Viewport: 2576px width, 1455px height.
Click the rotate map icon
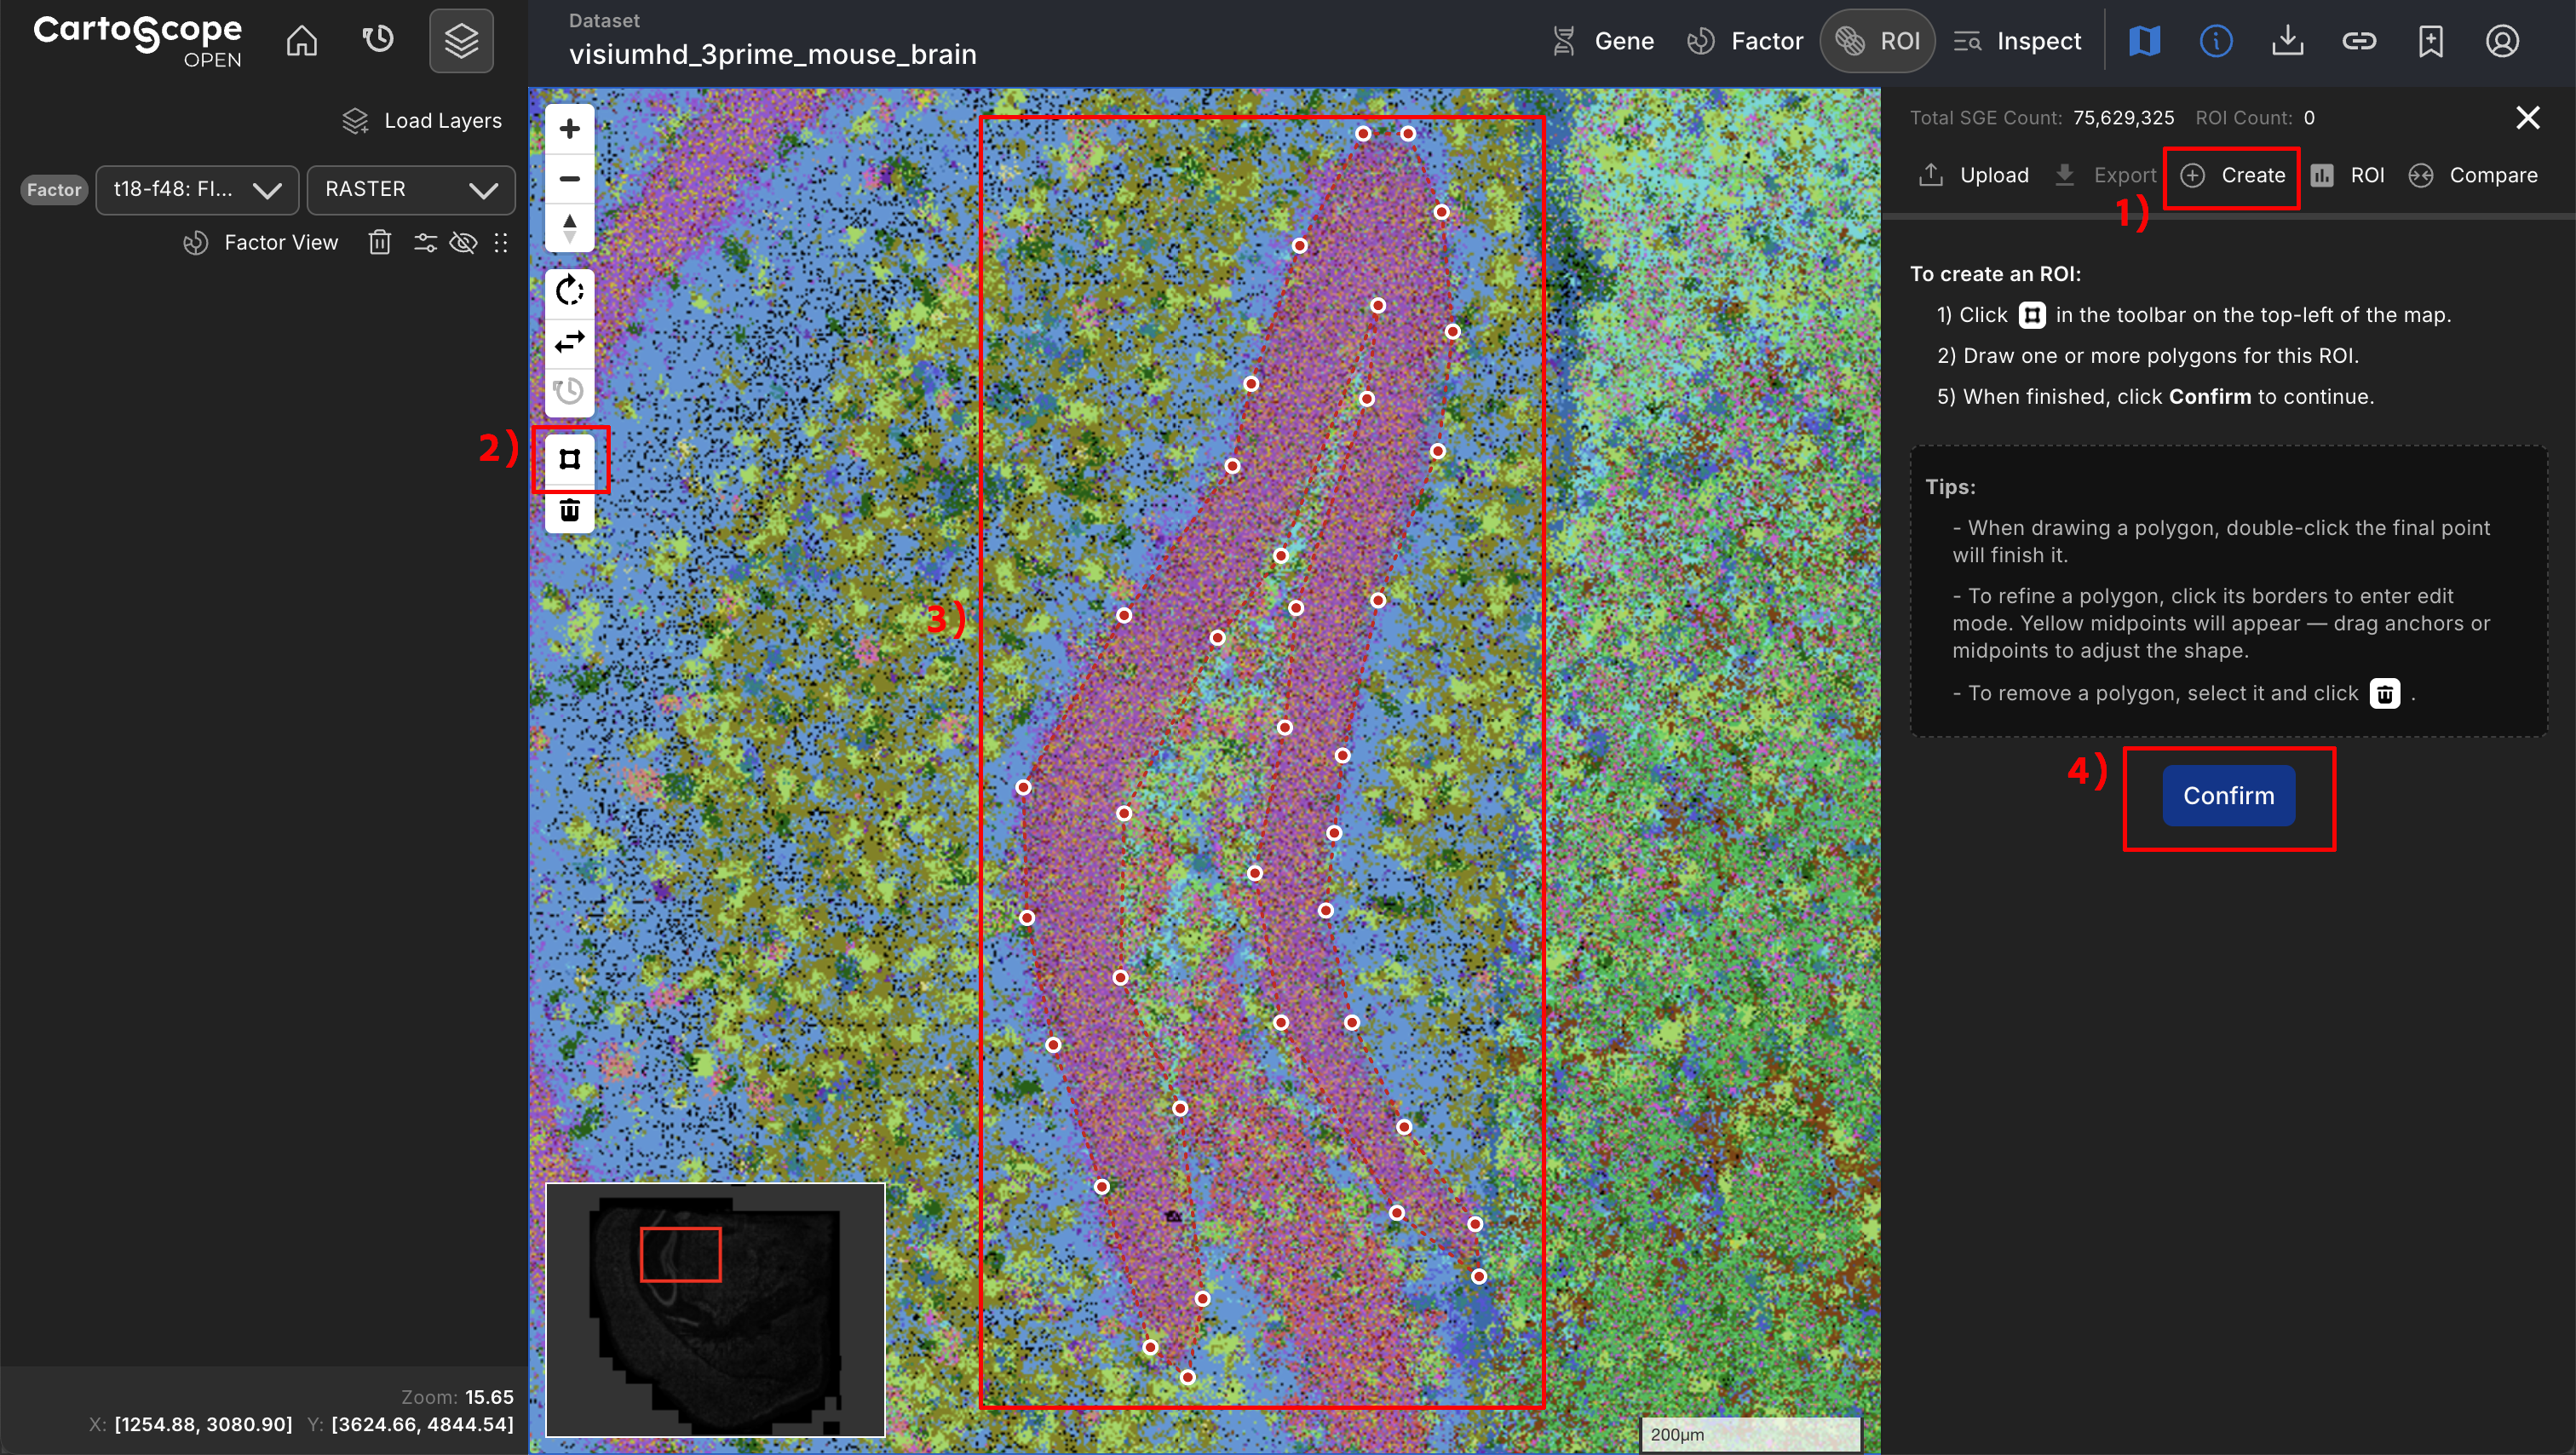click(569, 291)
